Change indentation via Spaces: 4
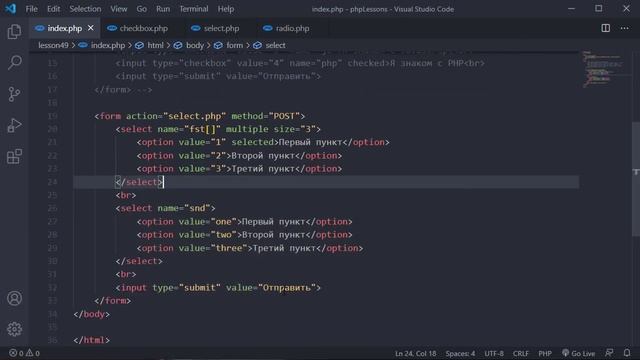The image size is (640, 360). pos(460,353)
